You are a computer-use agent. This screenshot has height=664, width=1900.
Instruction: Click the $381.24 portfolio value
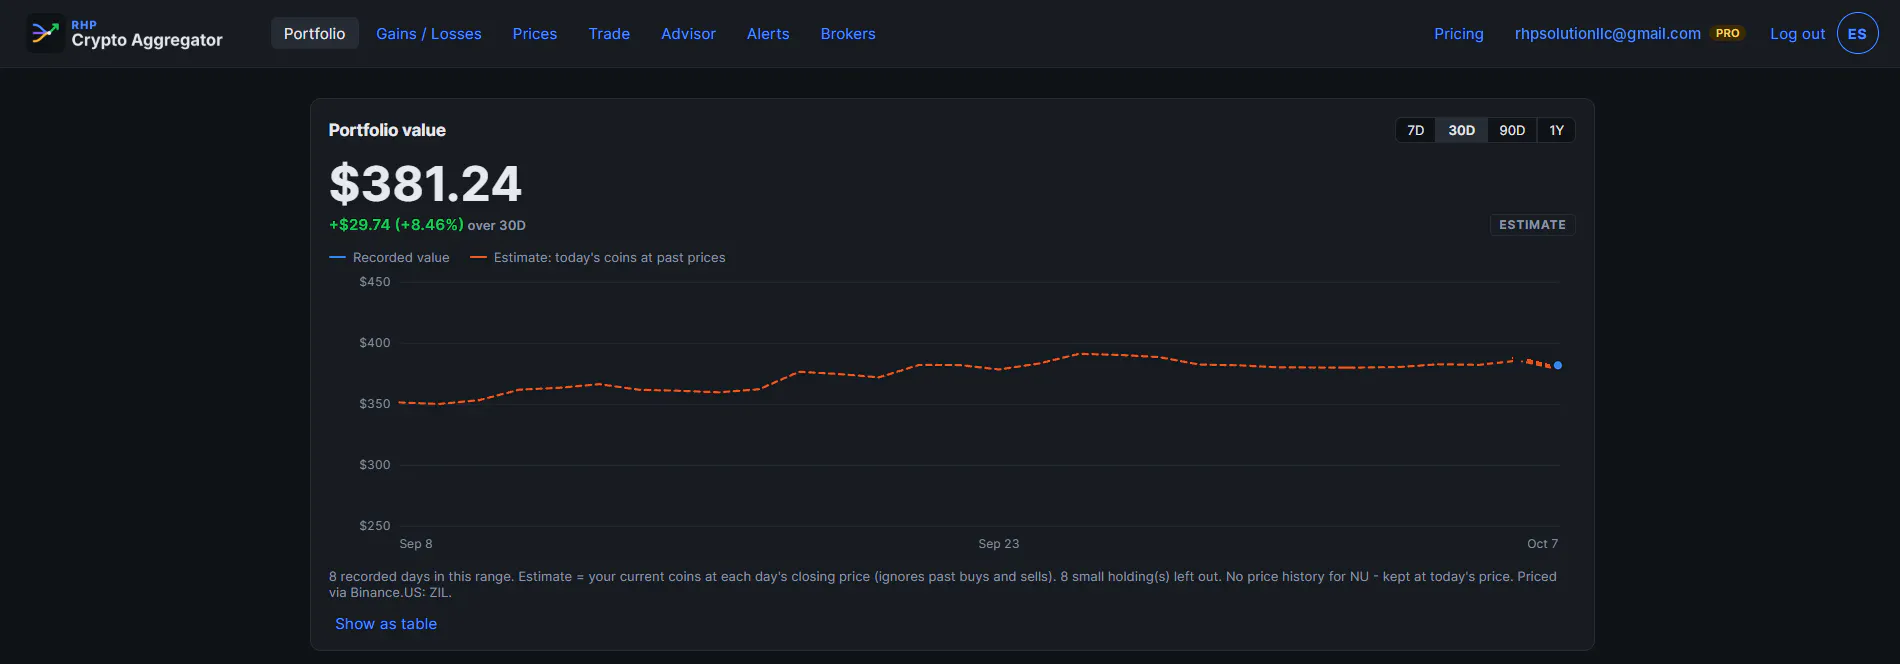coord(425,184)
